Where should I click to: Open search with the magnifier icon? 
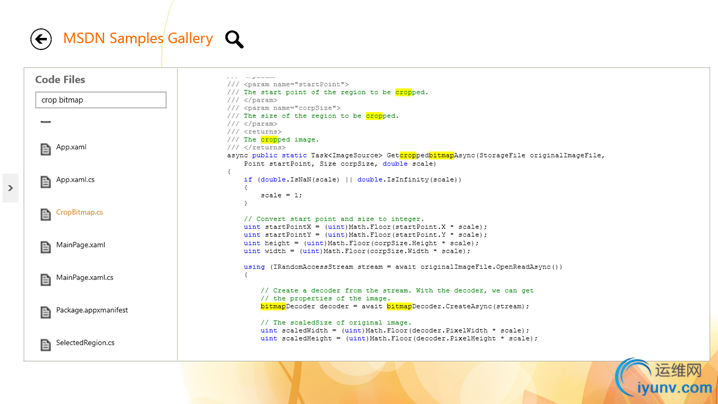pos(234,39)
